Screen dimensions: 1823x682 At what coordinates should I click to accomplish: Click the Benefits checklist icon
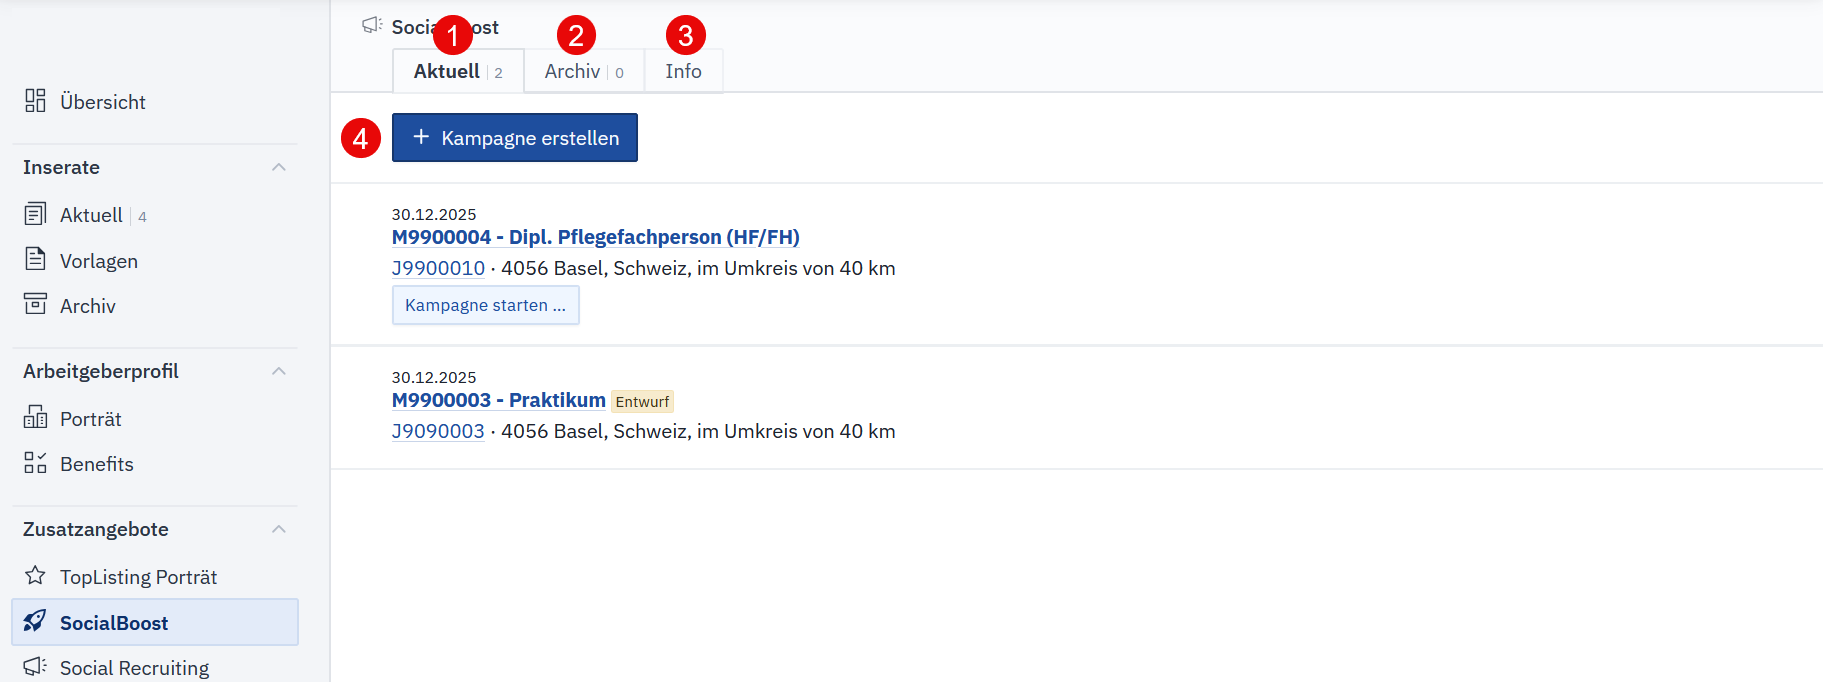35,462
